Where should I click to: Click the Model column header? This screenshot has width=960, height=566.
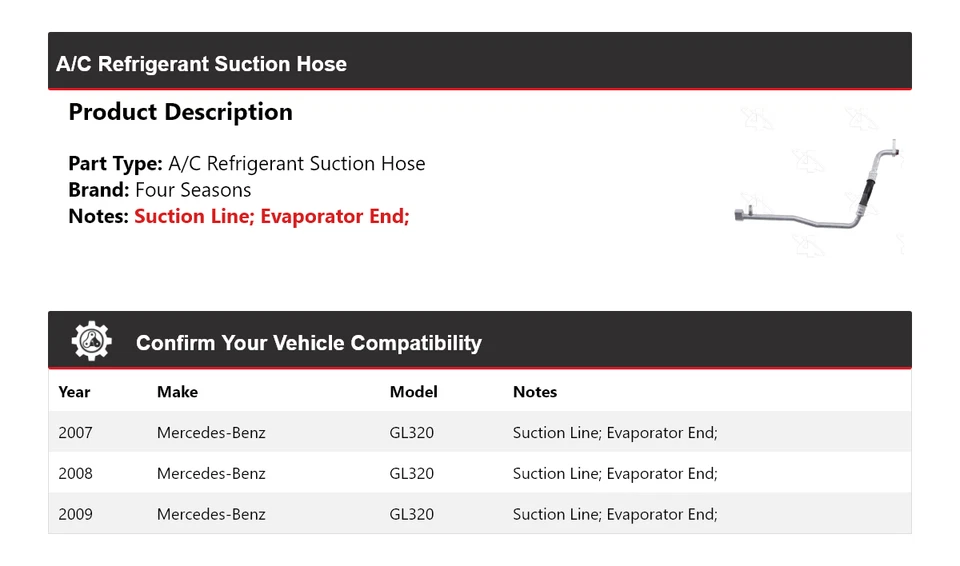tap(413, 392)
